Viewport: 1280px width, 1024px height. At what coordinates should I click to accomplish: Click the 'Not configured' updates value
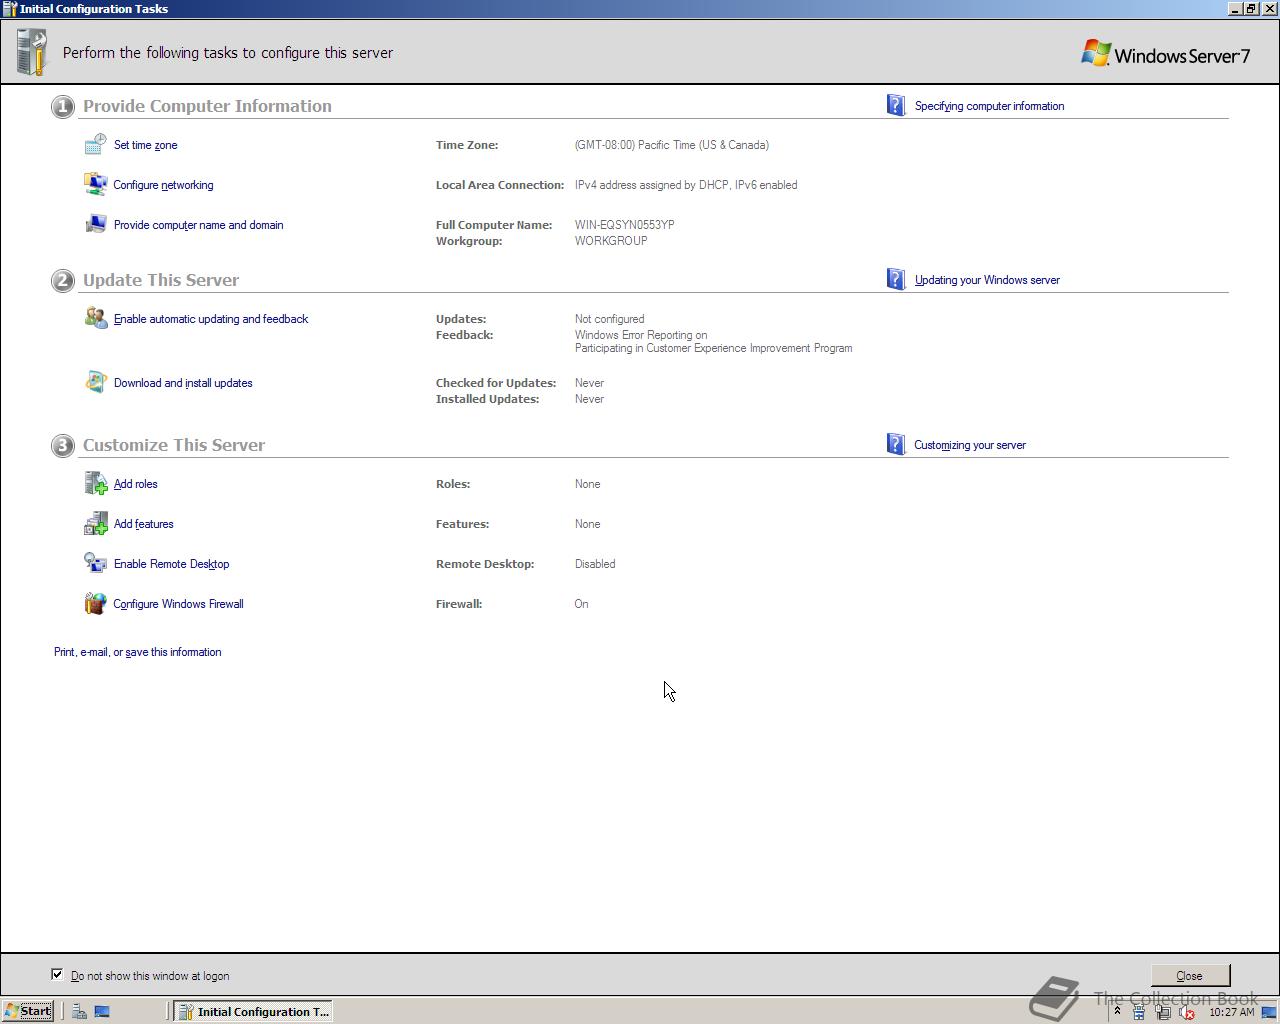click(x=609, y=319)
